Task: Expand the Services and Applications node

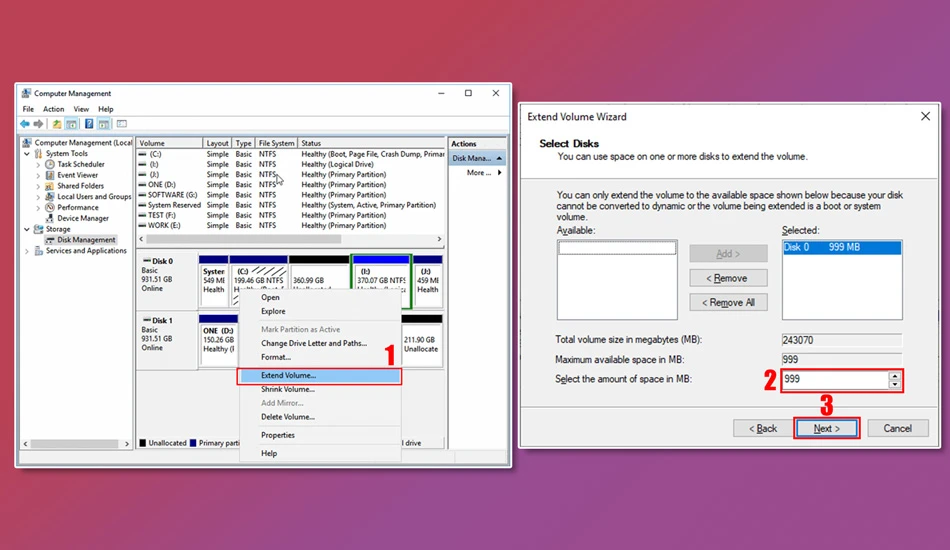Action: click(27, 251)
